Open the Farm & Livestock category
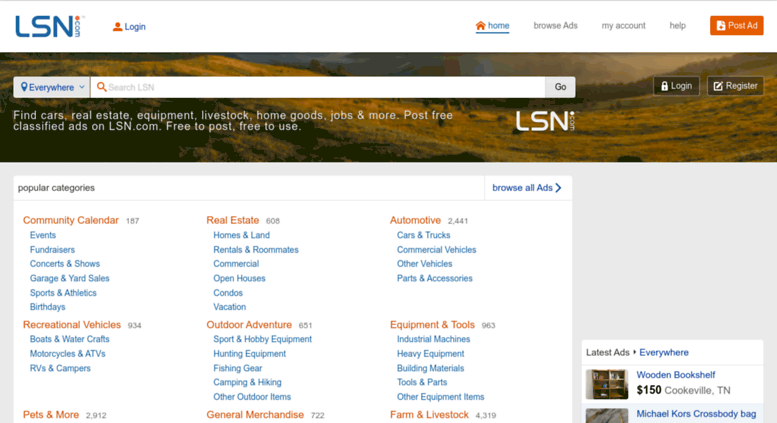The image size is (777, 423). point(429,415)
